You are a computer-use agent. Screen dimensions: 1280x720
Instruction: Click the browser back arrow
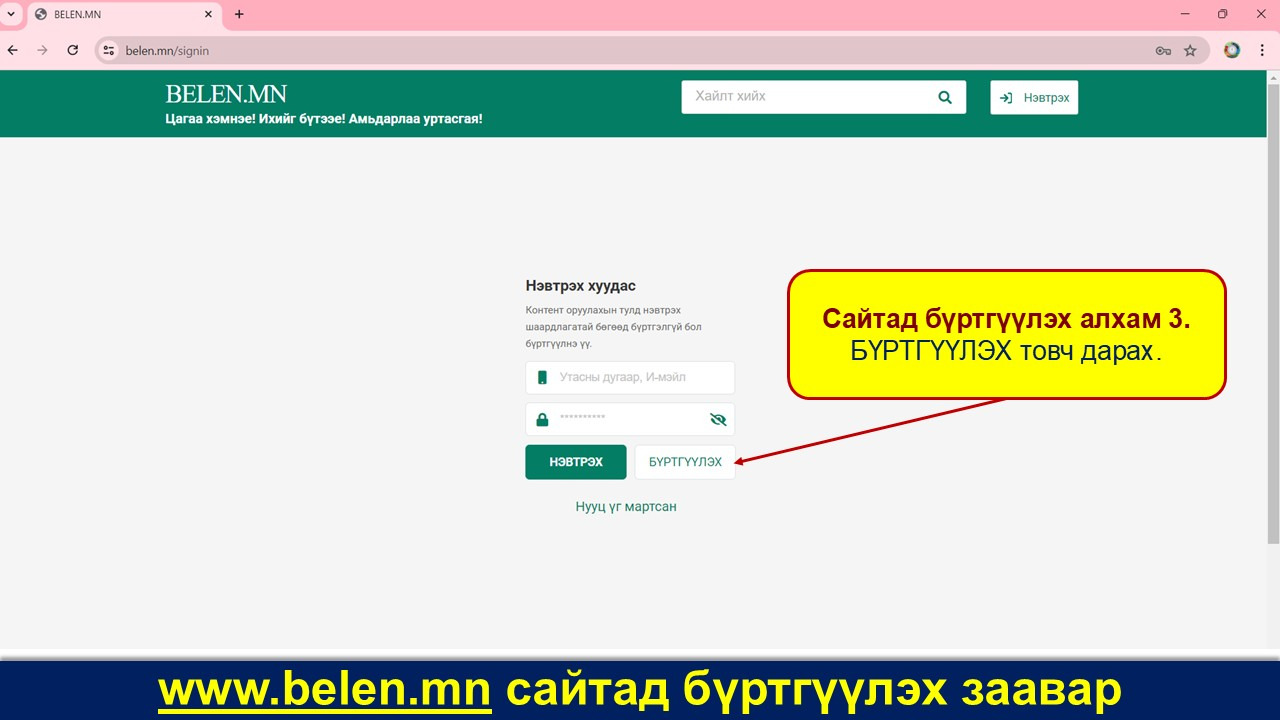(x=12, y=50)
